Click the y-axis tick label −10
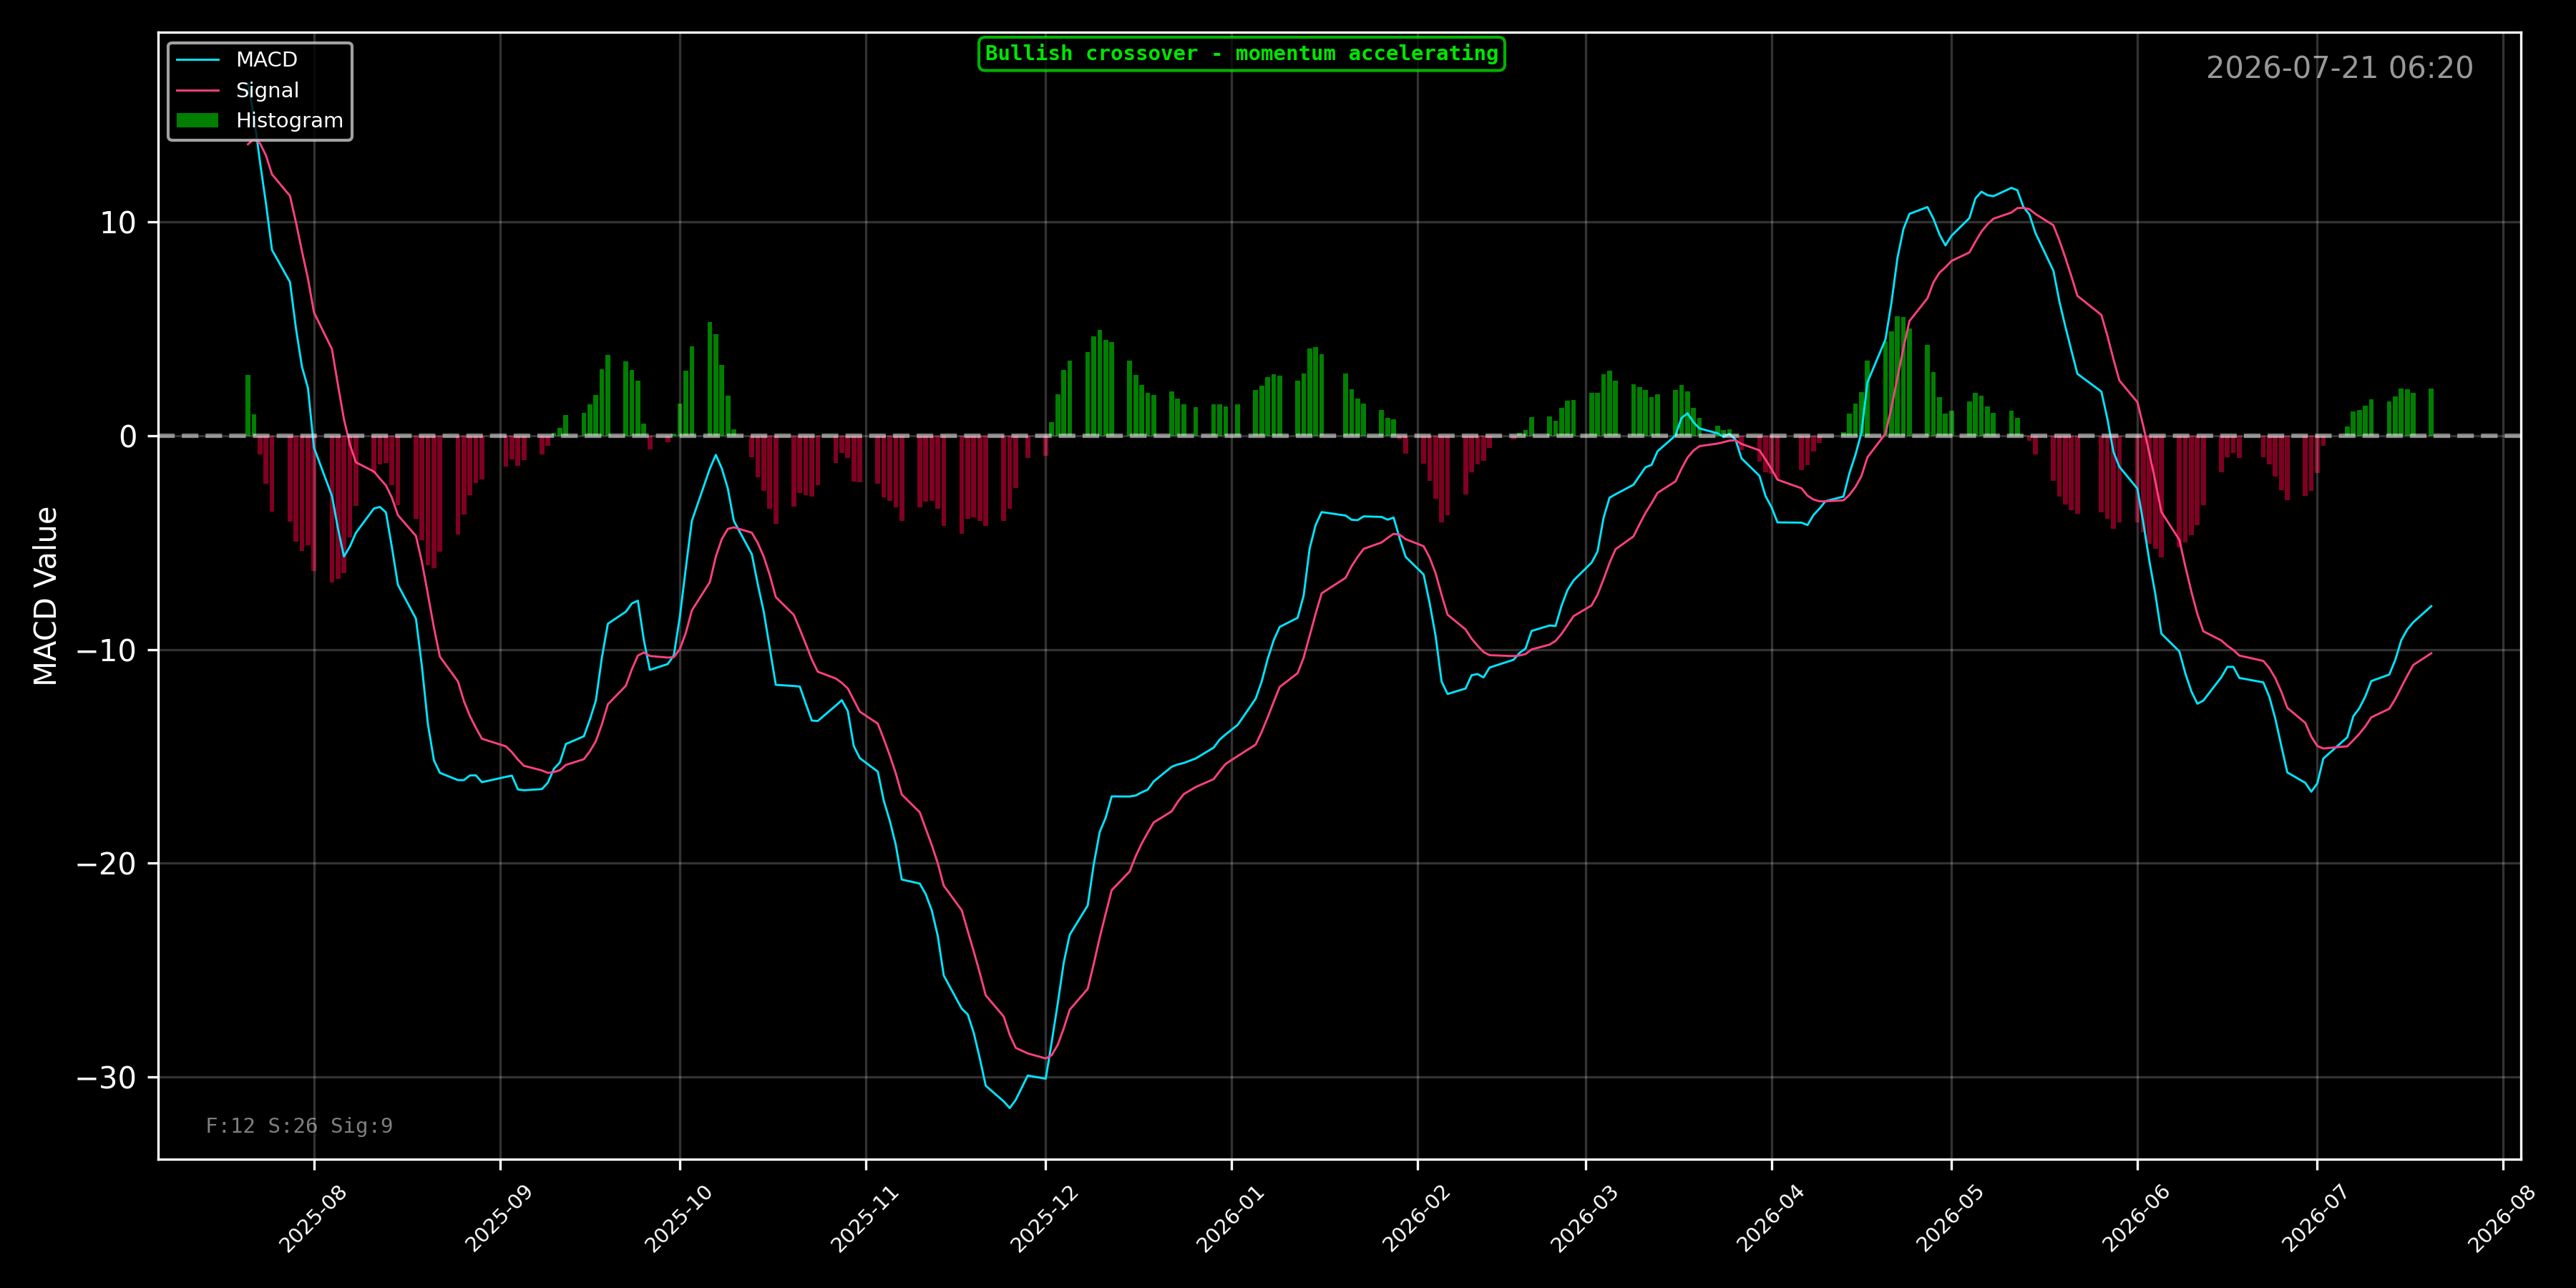Viewport: 2576px width, 1288px height. [106, 651]
